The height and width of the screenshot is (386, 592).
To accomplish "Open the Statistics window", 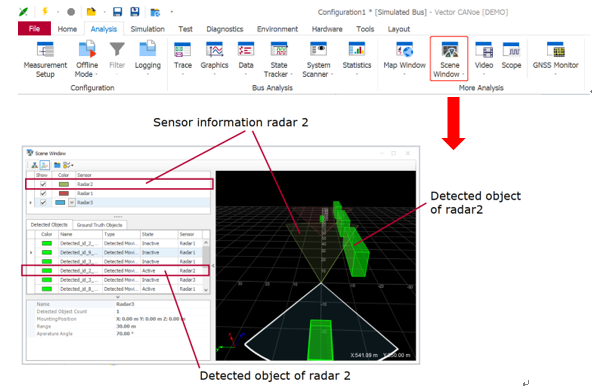I will pos(357,56).
